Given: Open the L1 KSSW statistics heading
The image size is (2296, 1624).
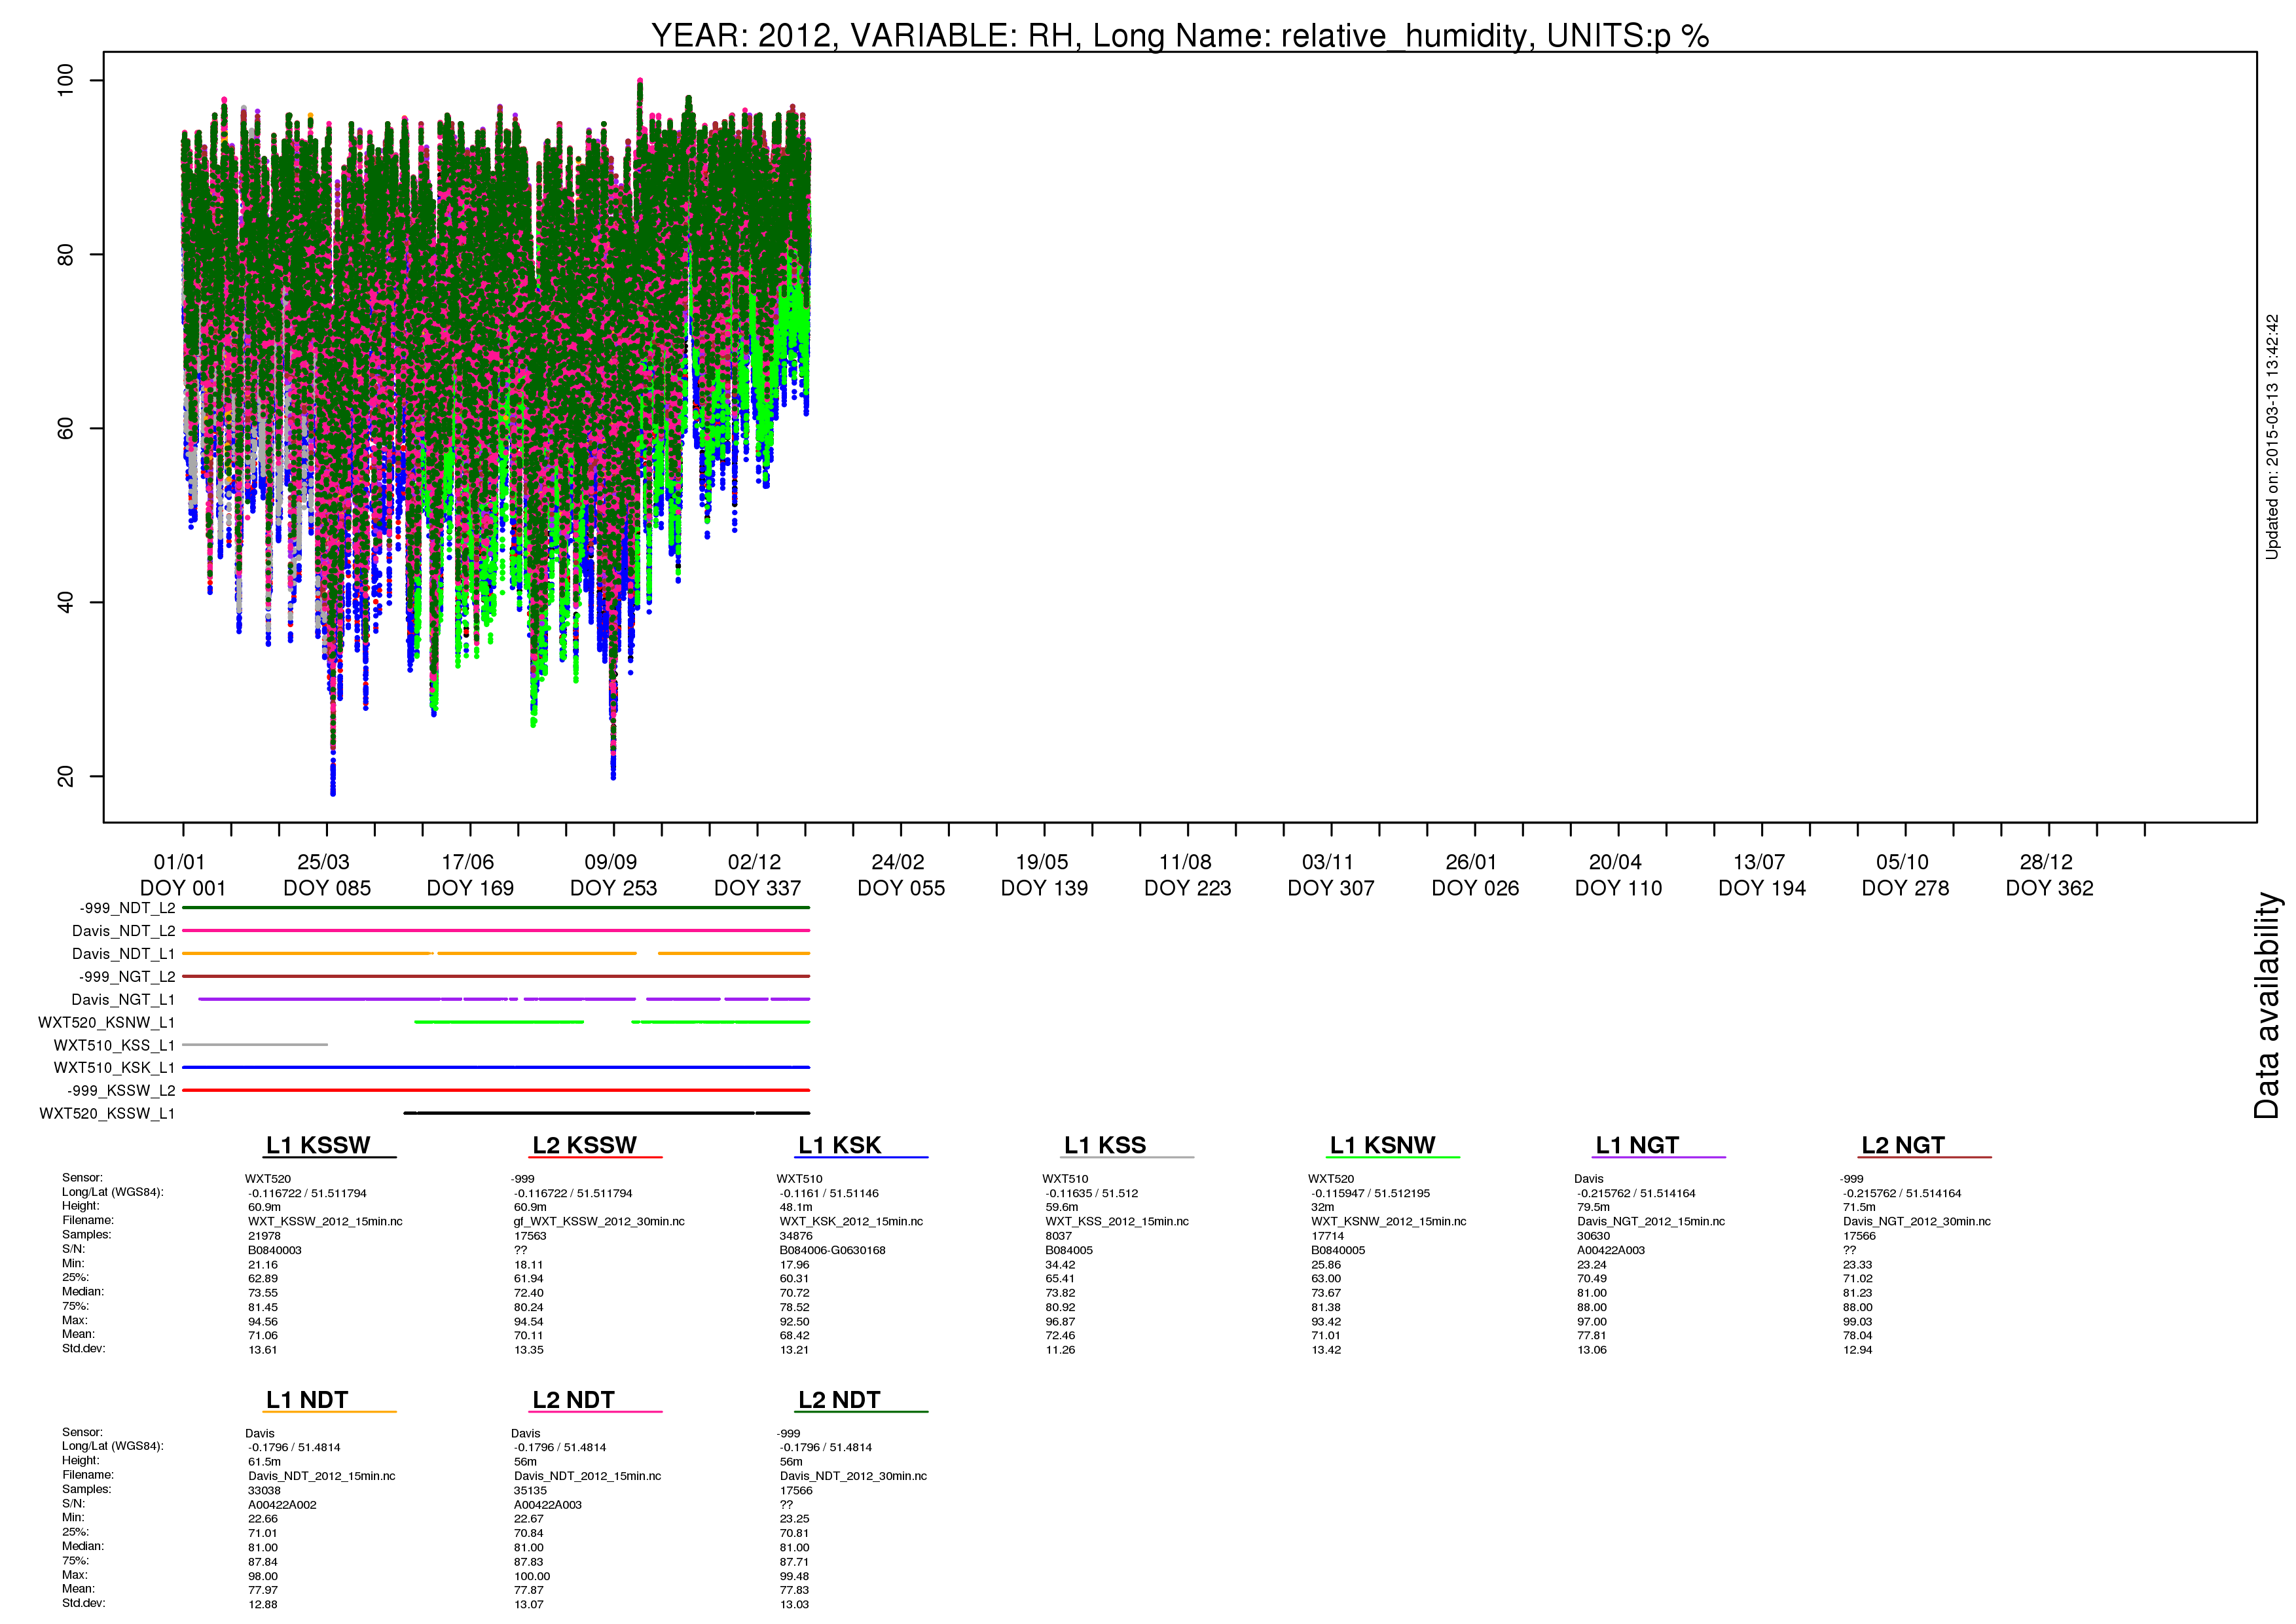Looking at the screenshot, I should pos(318,1145).
